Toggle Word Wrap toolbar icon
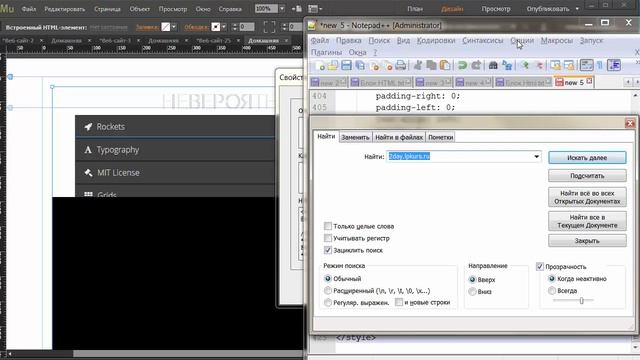640x360 pixels. 587,65
